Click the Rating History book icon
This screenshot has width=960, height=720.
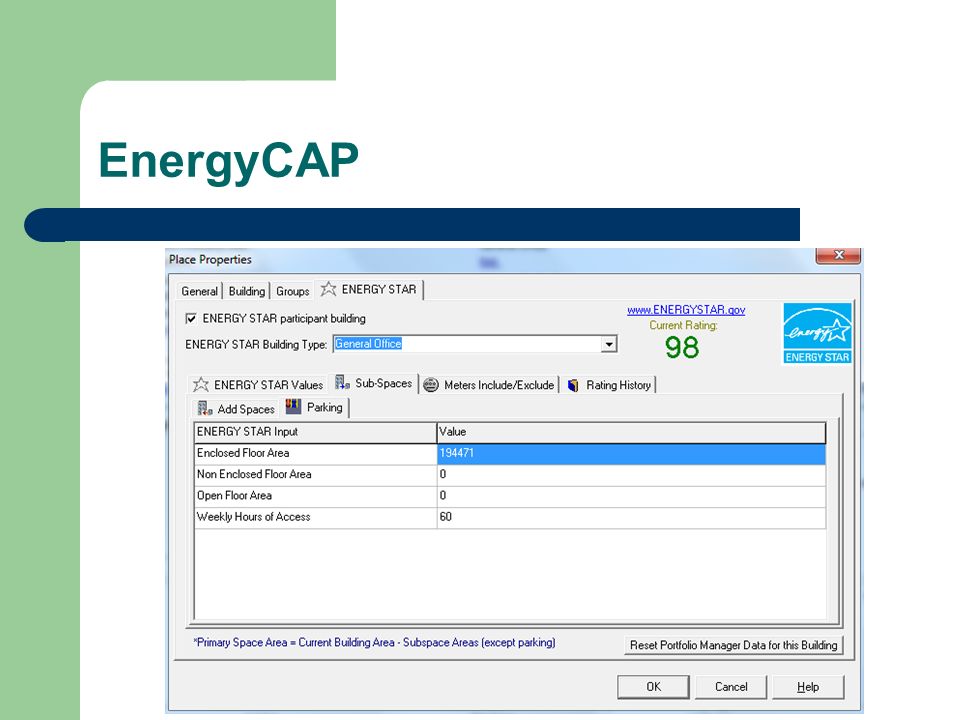coord(573,385)
